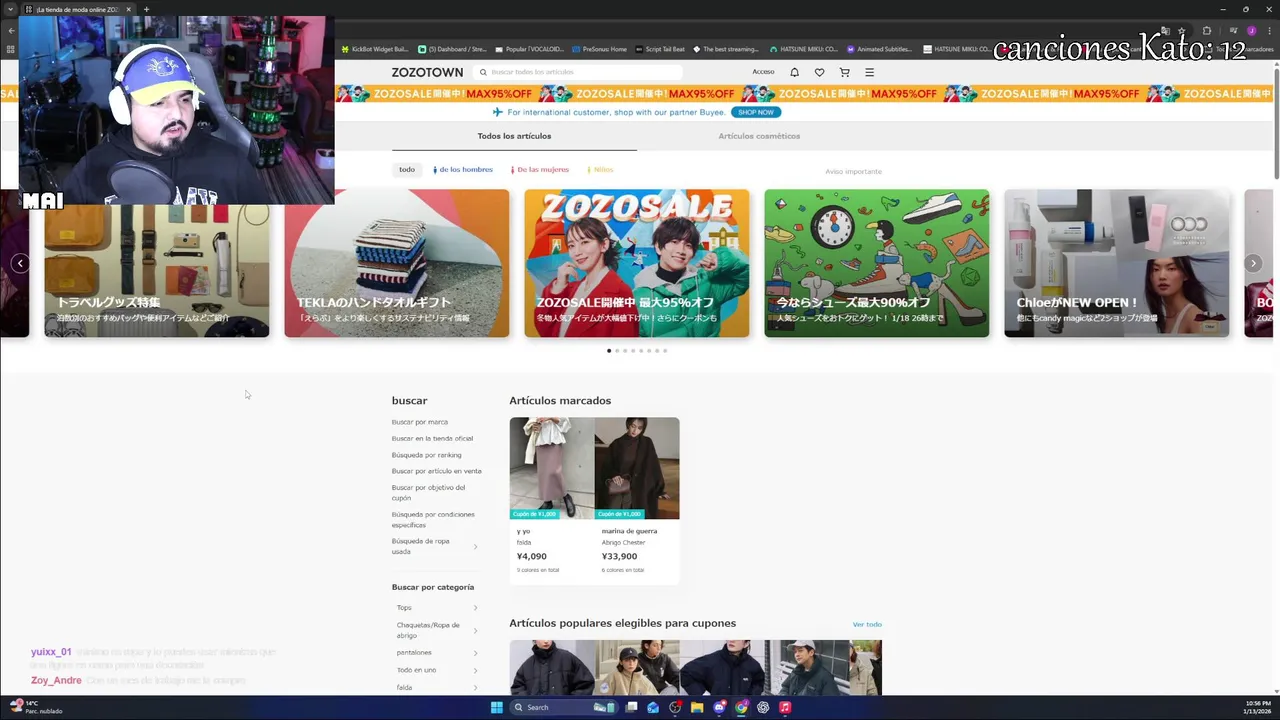1280x720 pixels.
Task: Open the ZOZOSALE 95% off banner
Action: point(637,263)
